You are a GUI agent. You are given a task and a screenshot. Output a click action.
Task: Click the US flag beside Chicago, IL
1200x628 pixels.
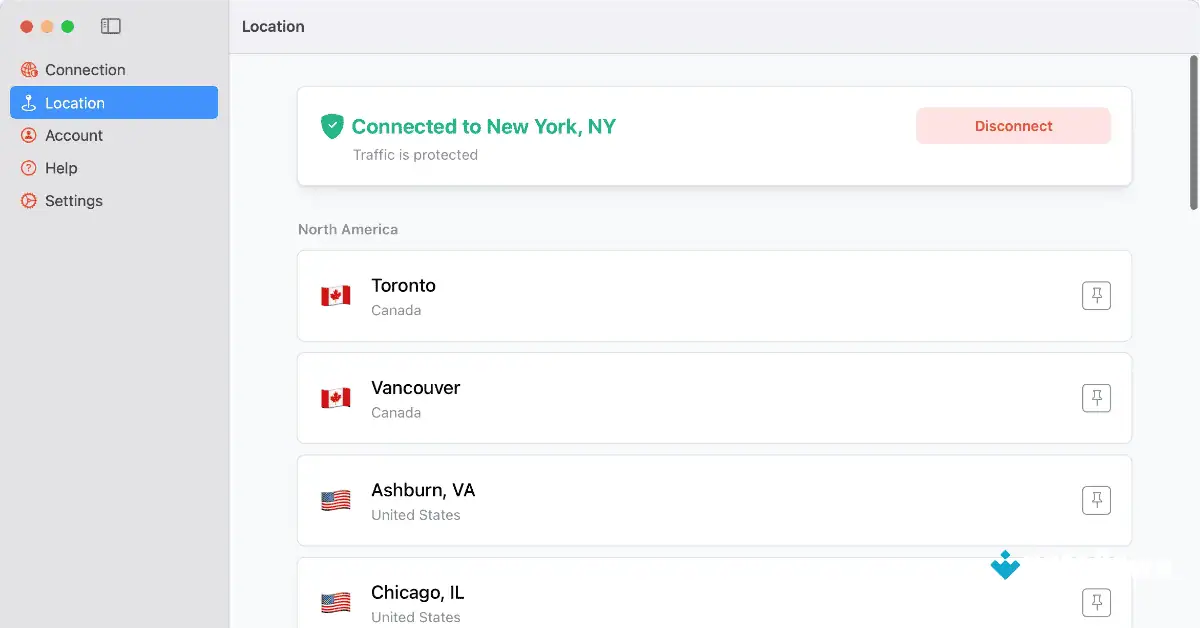pos(335,601)
